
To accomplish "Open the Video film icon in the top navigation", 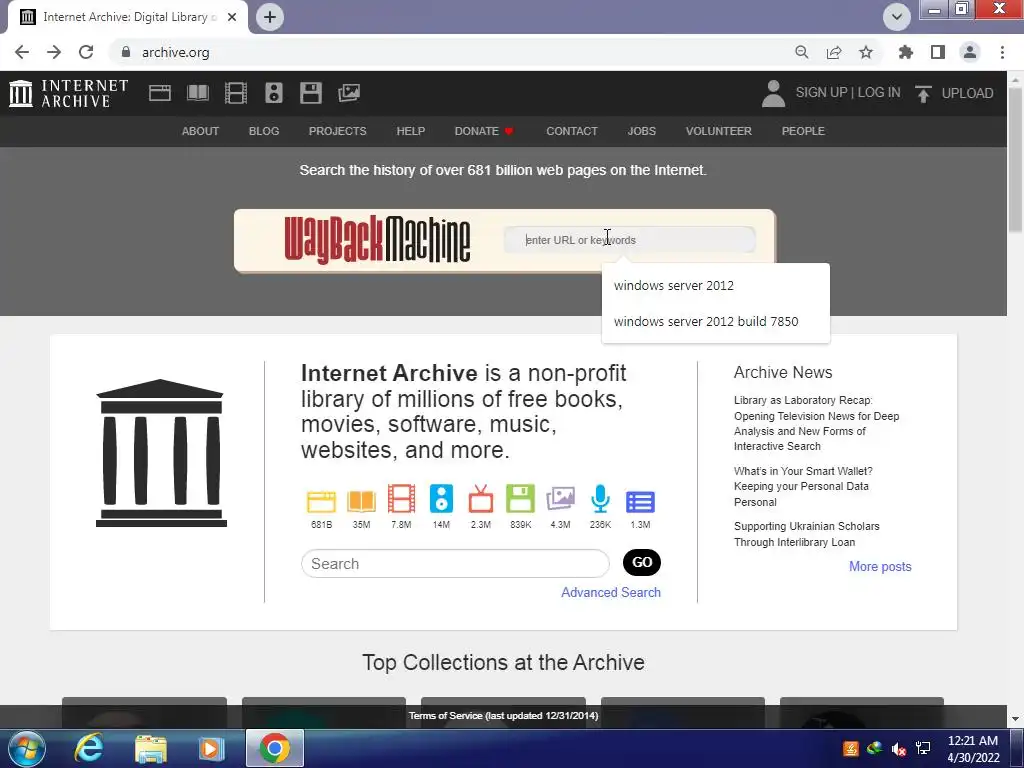I will [x=236, y=93].
